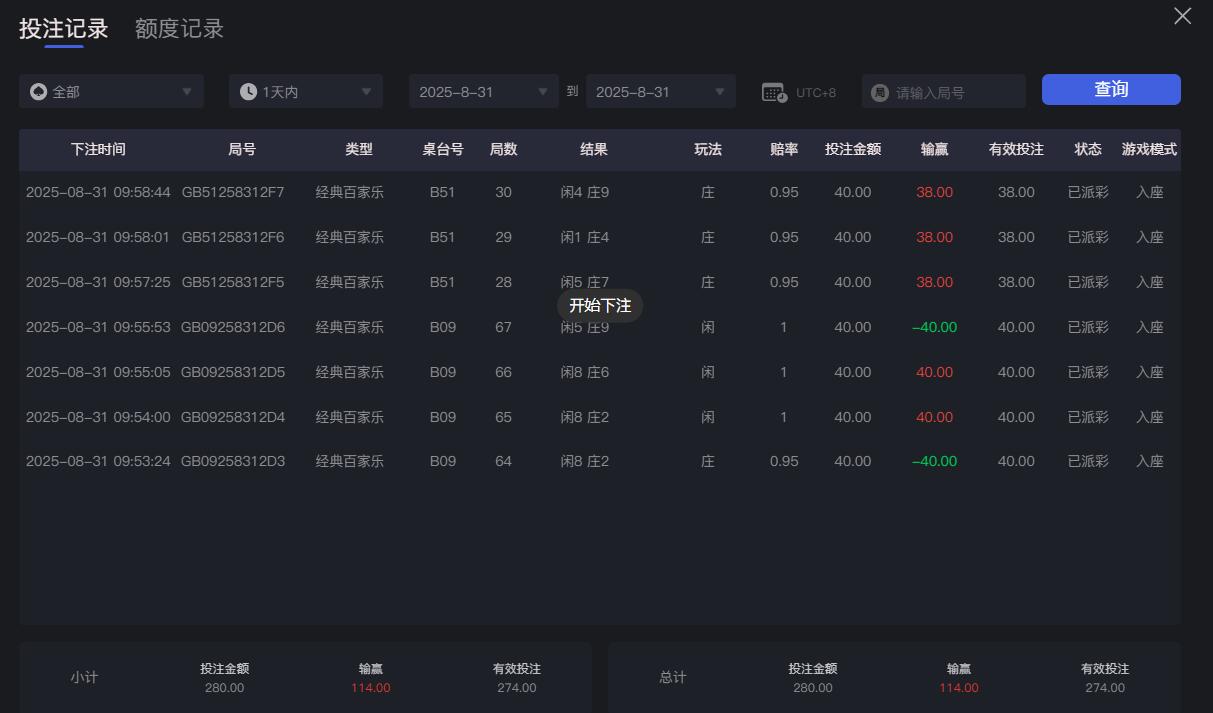Click the UTC+8 timezone calendar icon
The width and height of the screenshot is (1213, 713).
click(x=772, y=91)
